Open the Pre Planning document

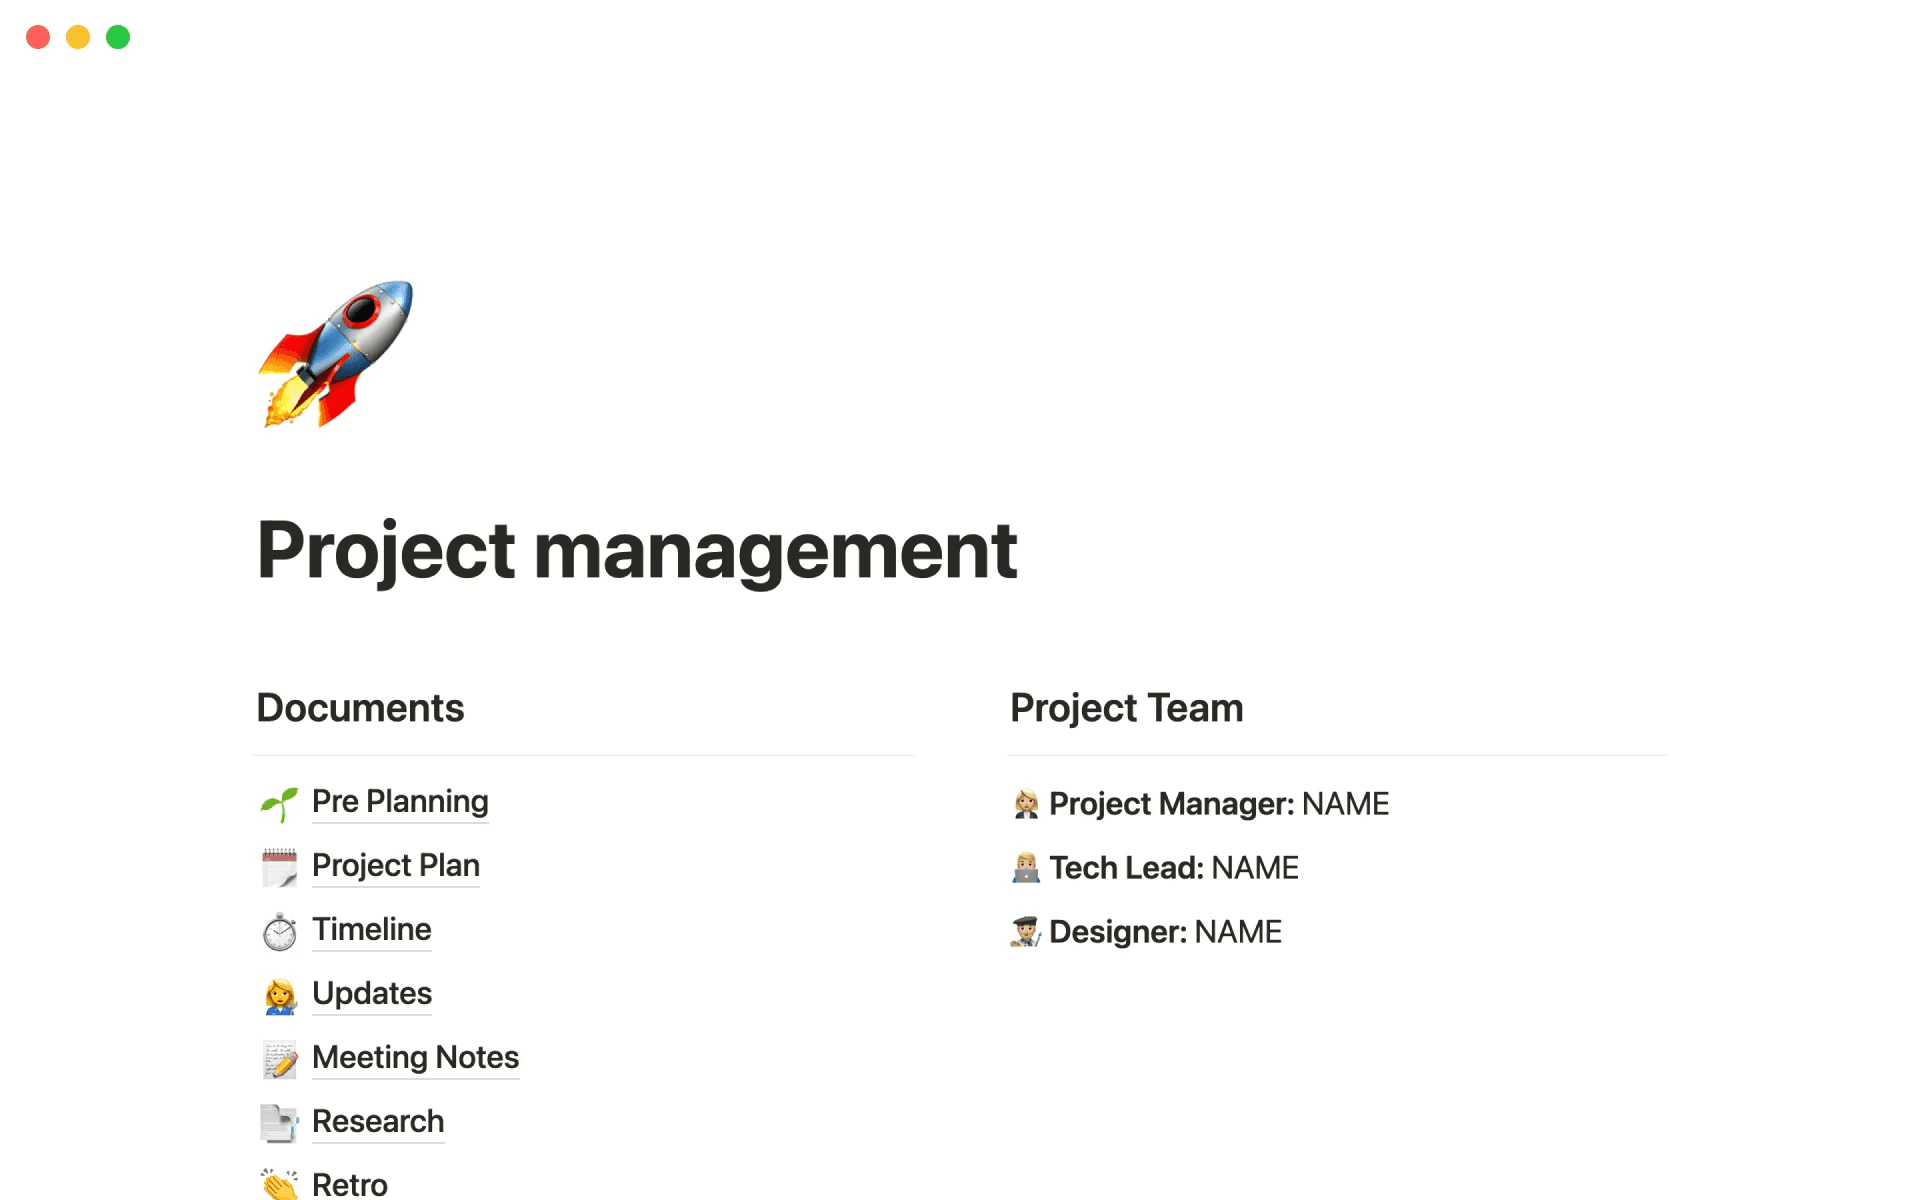point(398,800)
